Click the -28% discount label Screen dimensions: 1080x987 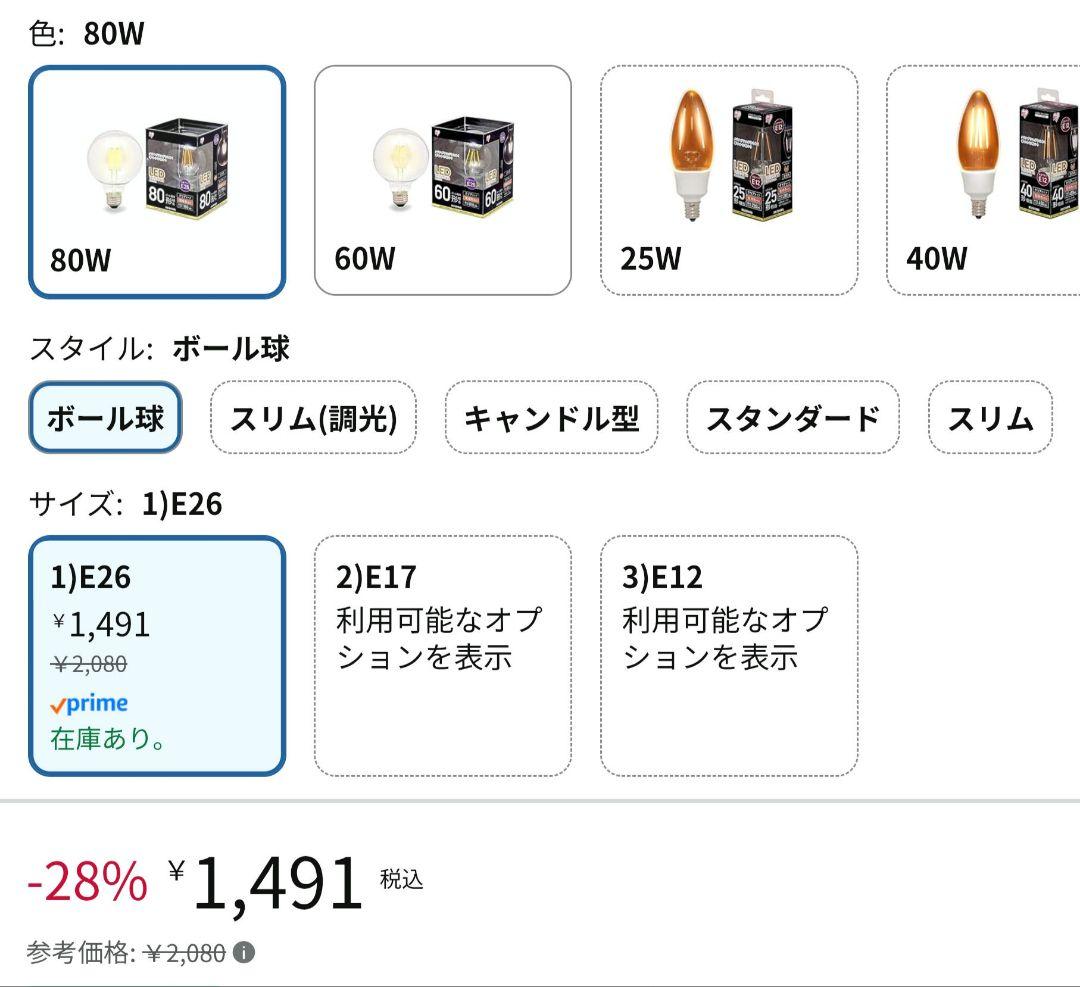[x=87, y=882]
